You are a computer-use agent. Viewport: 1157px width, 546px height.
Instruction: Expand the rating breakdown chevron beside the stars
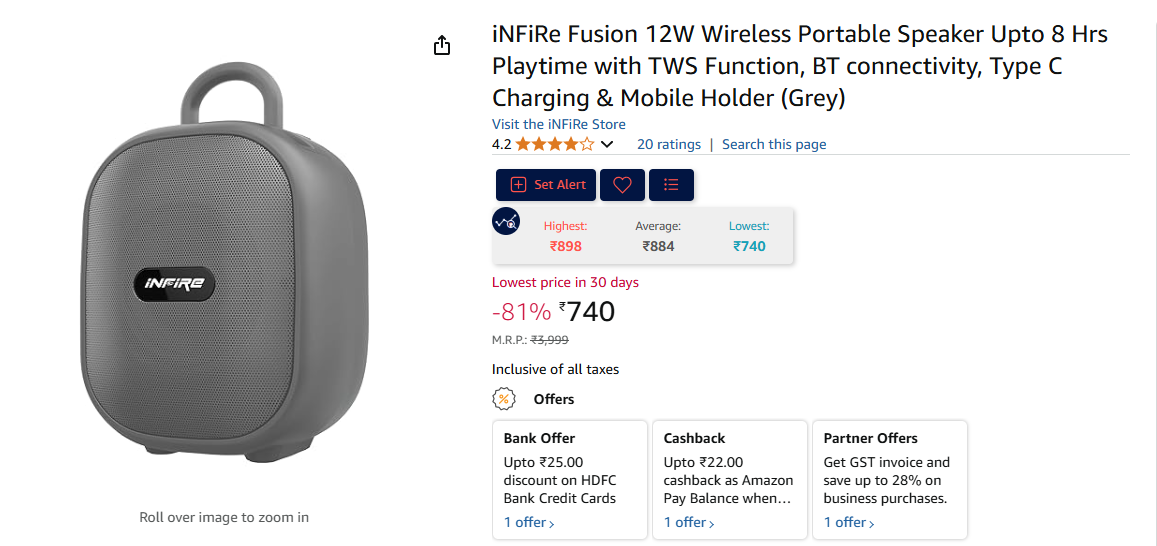607,145
